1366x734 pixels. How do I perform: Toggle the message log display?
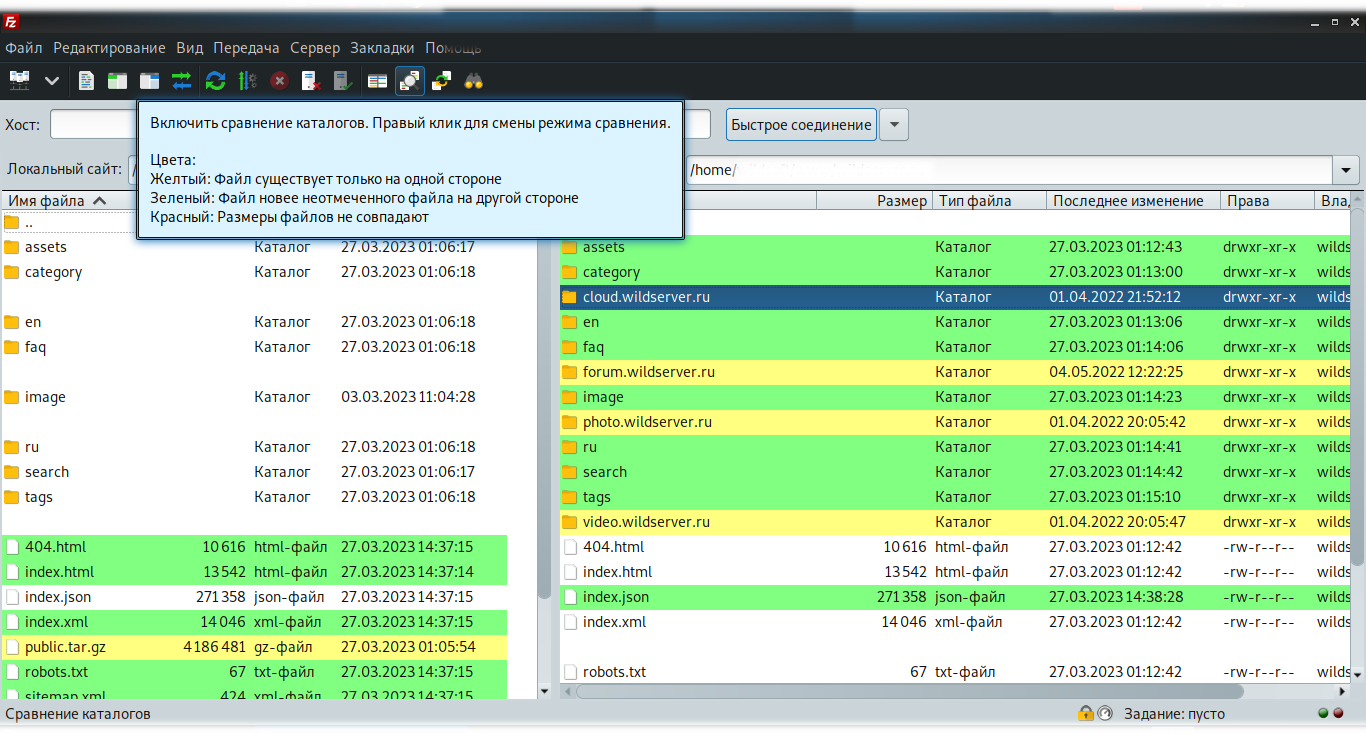pos(87,81)
